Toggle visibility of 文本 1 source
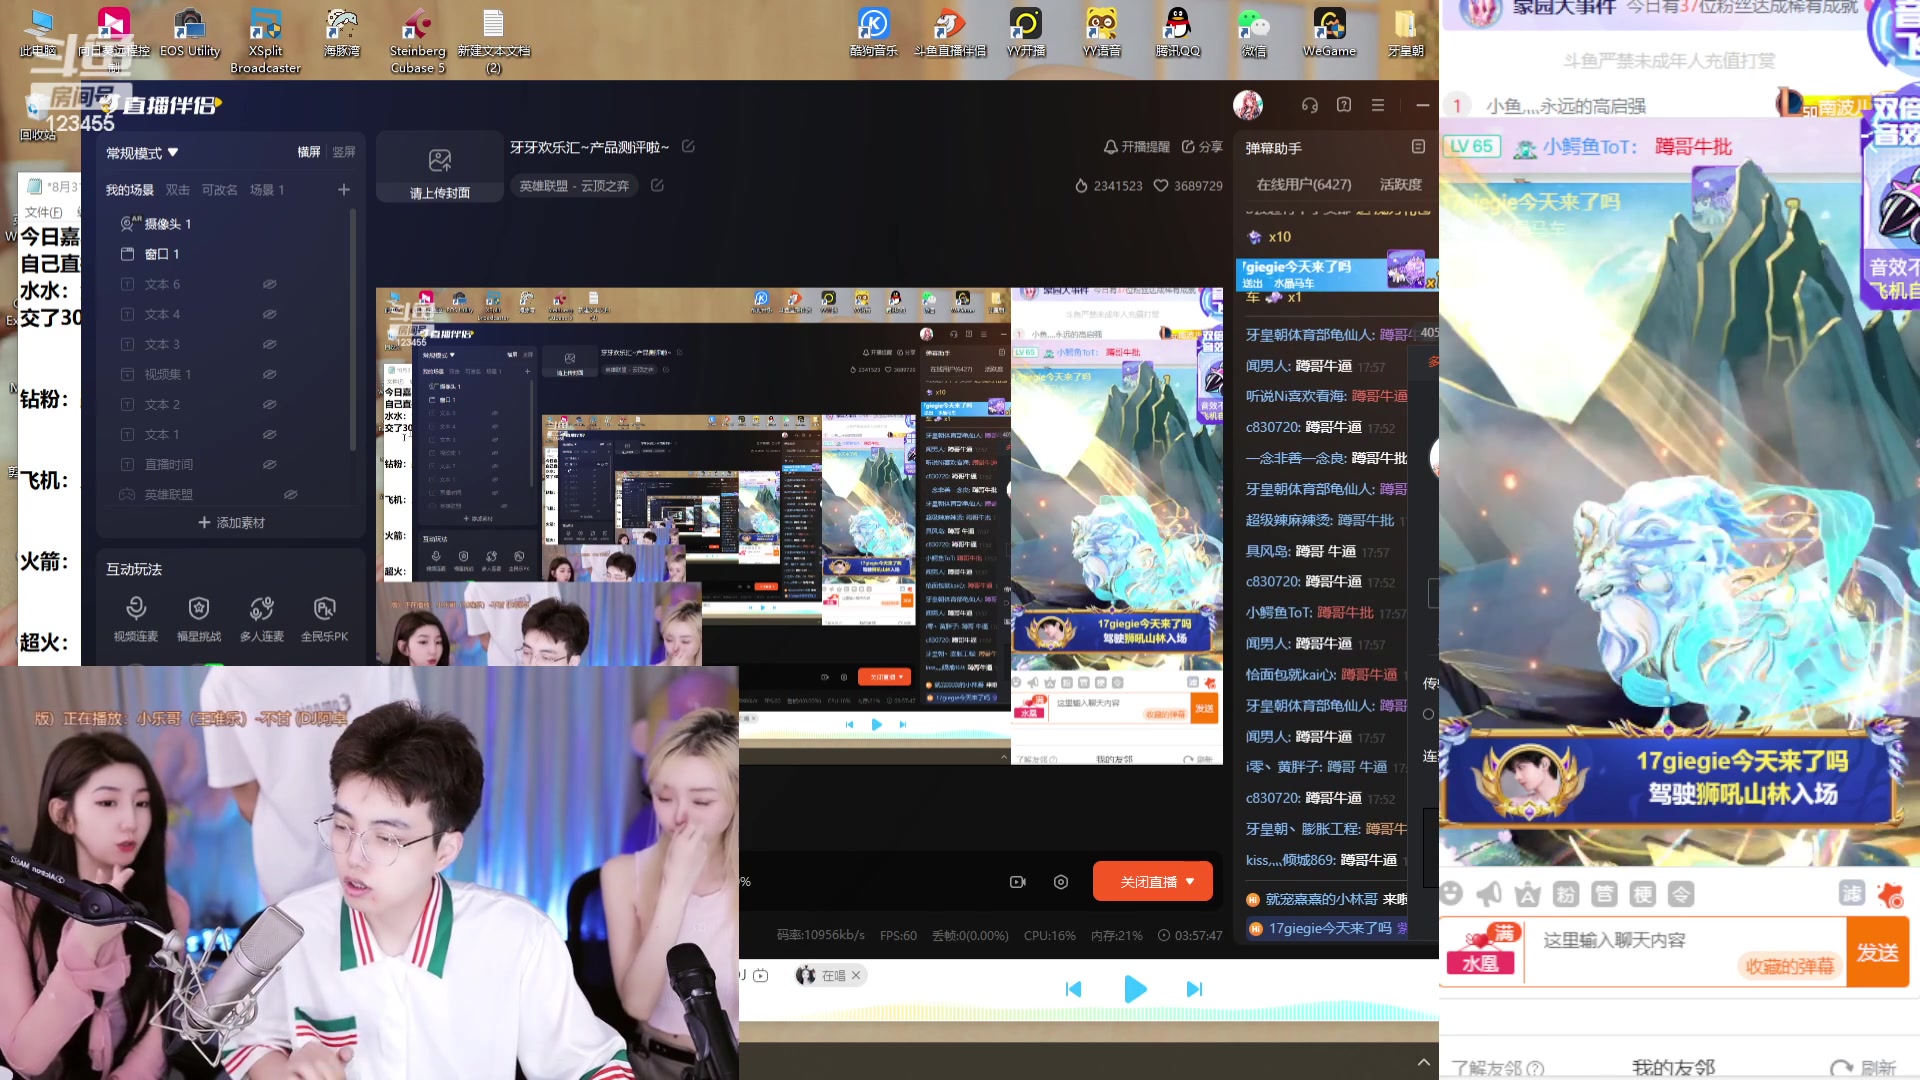Screen dimensions: 1920x1080 [269, 434]
